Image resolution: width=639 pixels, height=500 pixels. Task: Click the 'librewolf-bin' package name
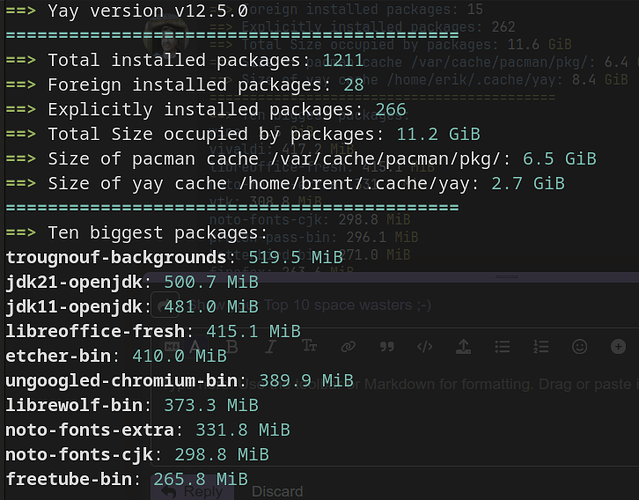coord(74,405)
